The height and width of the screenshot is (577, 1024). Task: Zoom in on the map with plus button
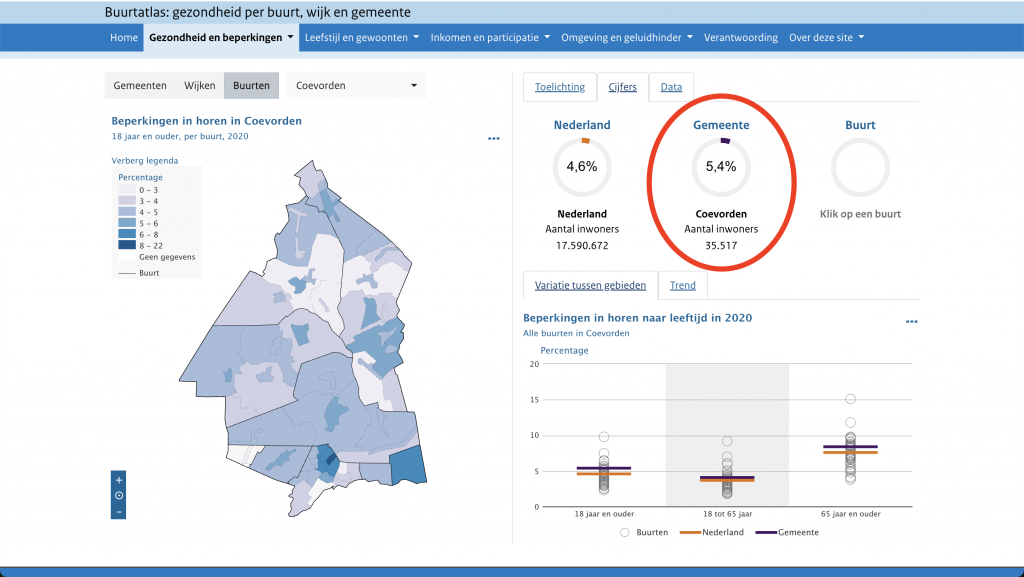point(118,480)
